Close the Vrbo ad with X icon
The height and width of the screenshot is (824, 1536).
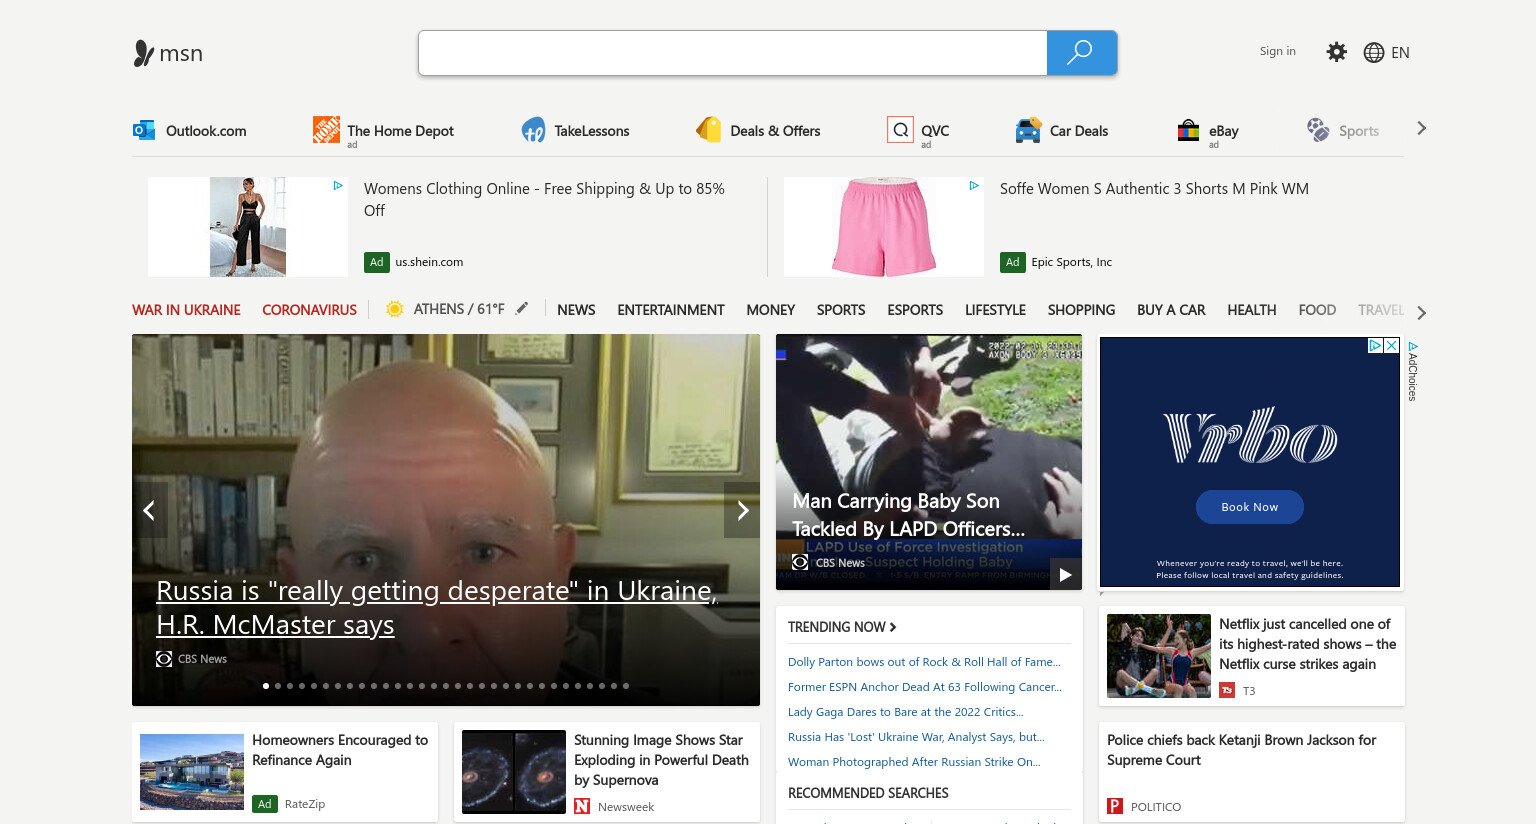pos(1391,345)
